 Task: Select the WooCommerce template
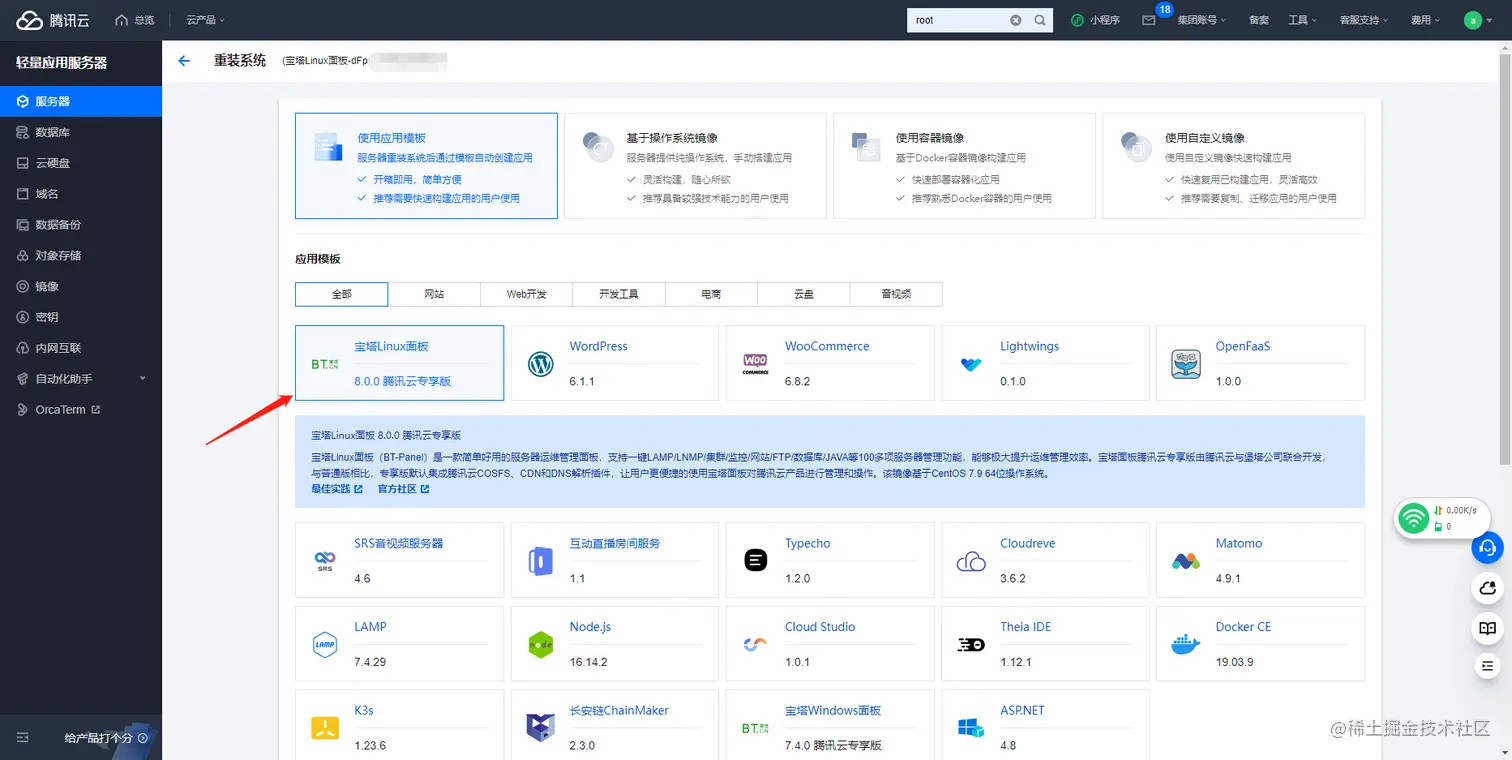pyautogui.click(x=830, y=363)
